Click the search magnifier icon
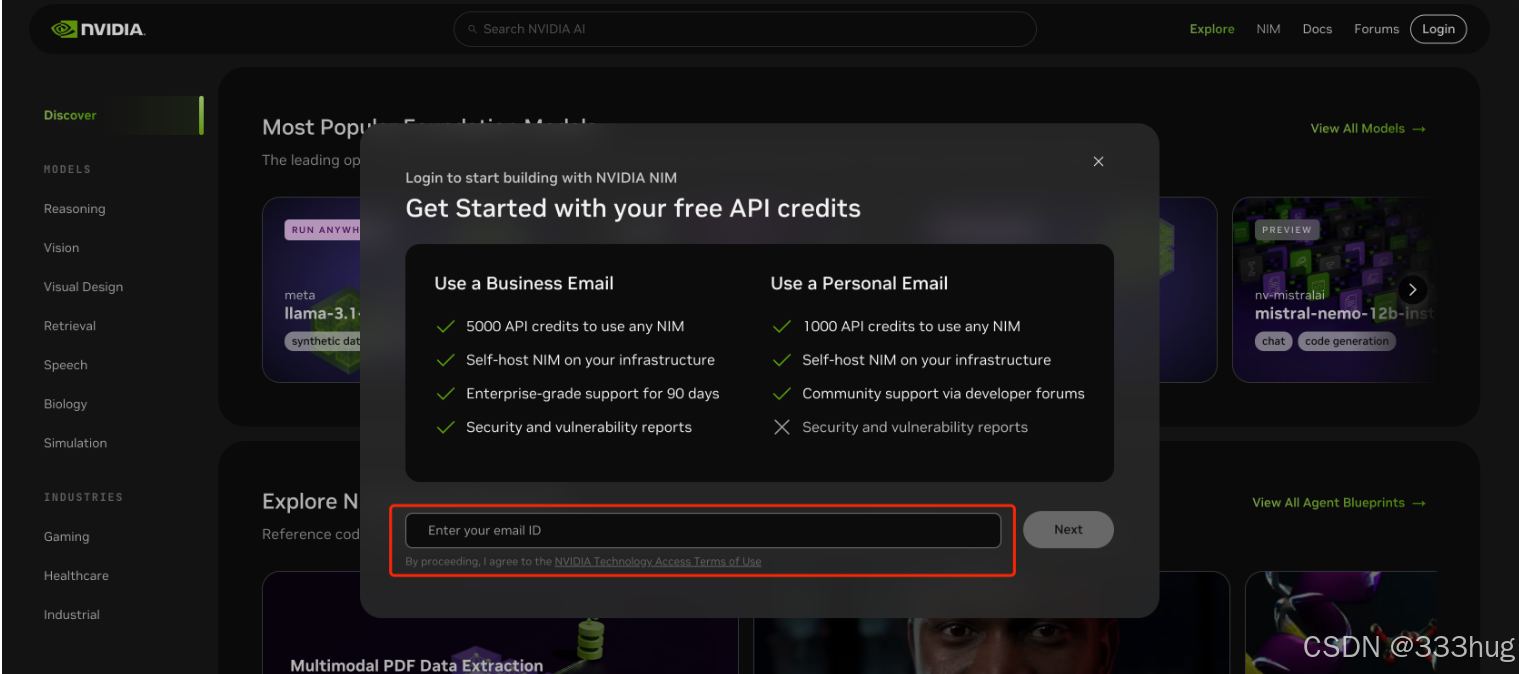Image resolution: width=1519 pixels, height=674 pixels. (x=473, y=30)
